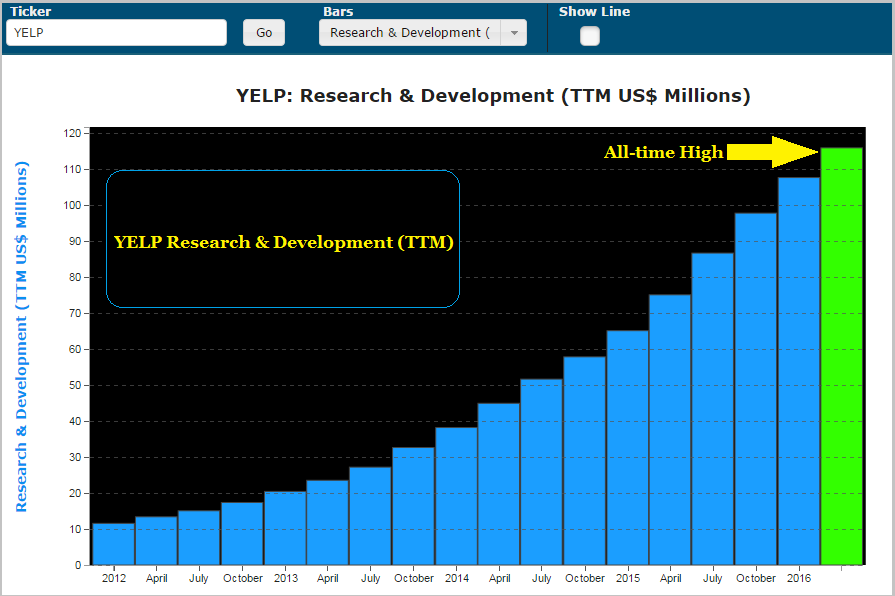Viewport: 895px width, 596px height.
Task: Click the '2013' x-axis label
Action: (x=285, y=578)
